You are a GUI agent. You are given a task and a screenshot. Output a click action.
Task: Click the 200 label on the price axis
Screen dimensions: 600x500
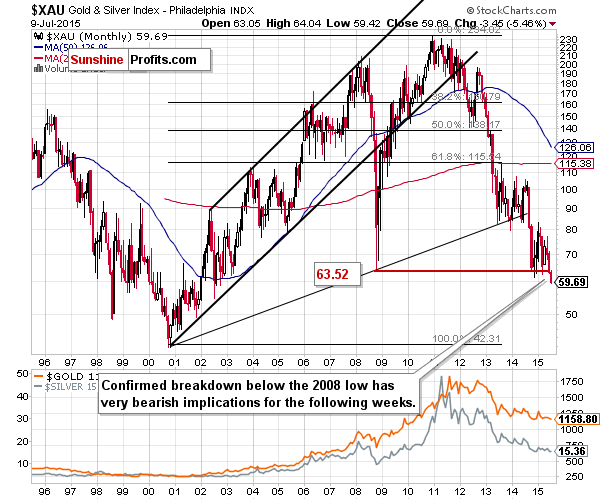(x=568, y=64)
